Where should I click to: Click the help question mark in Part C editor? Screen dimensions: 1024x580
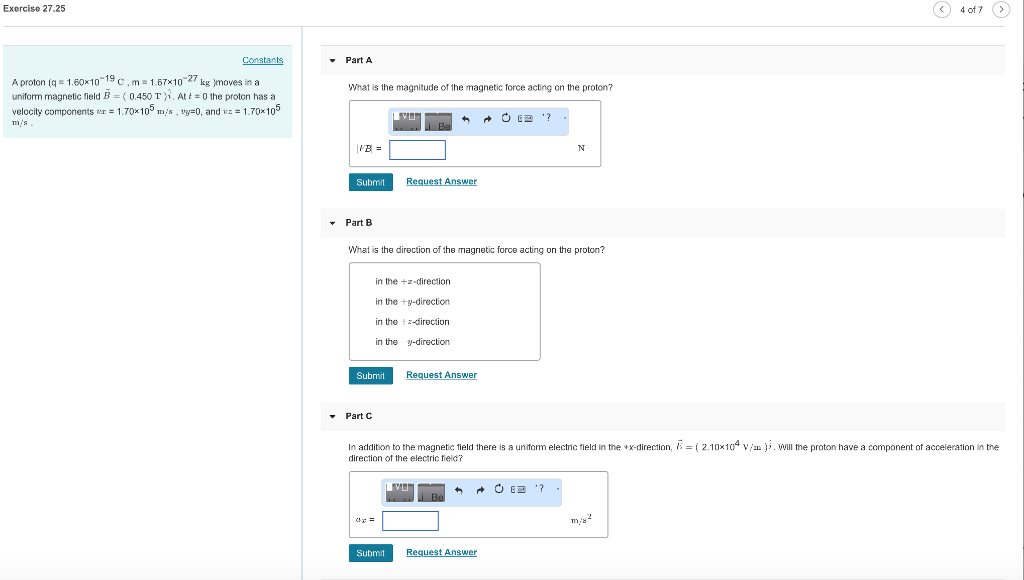pos(540,489)
